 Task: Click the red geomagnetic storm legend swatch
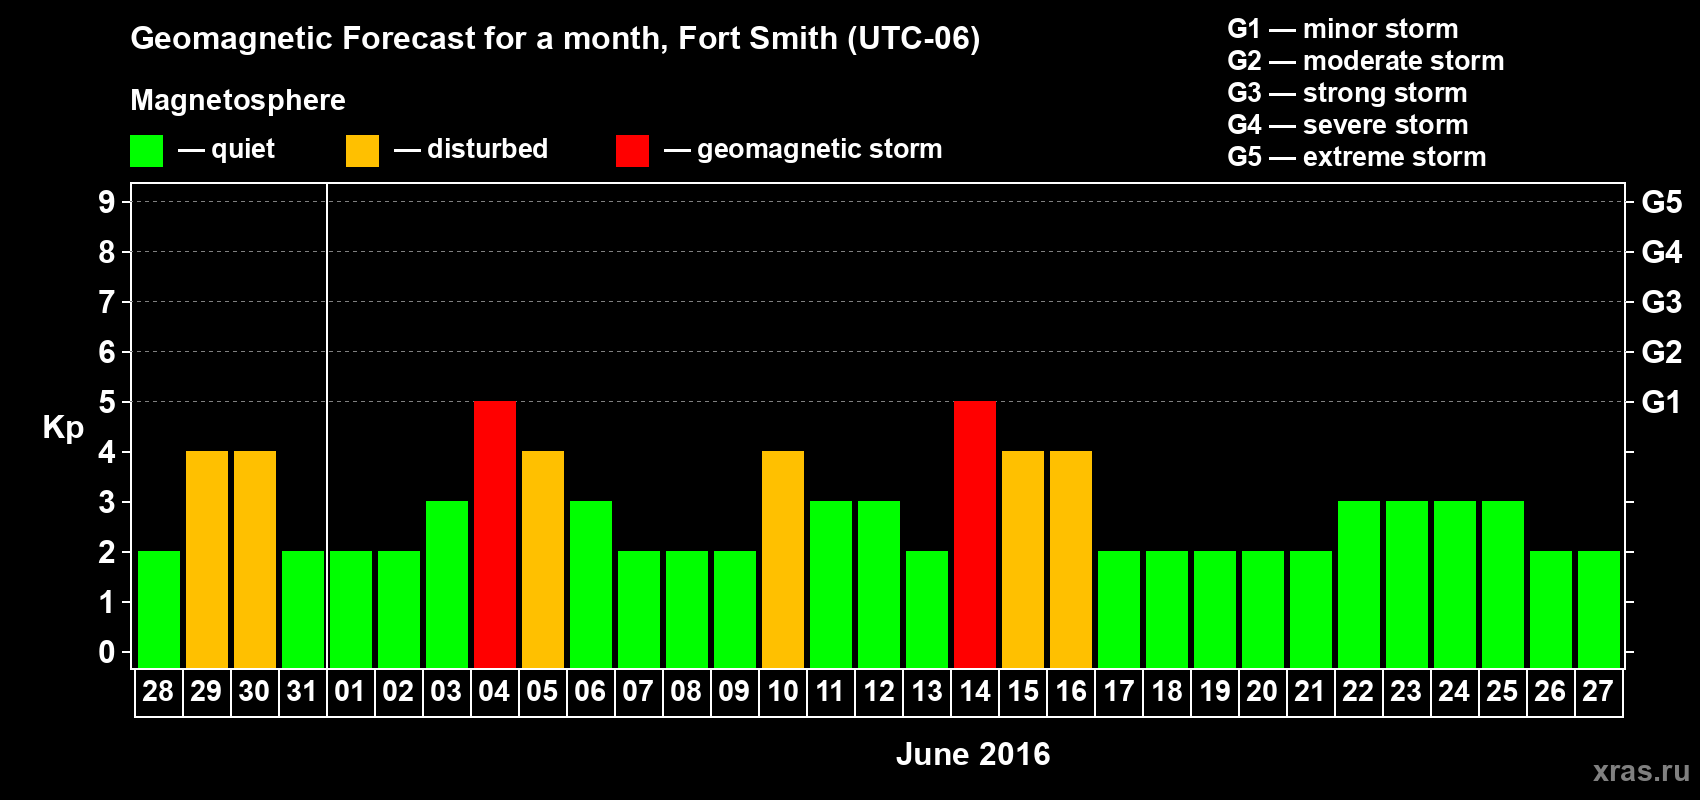632,151
